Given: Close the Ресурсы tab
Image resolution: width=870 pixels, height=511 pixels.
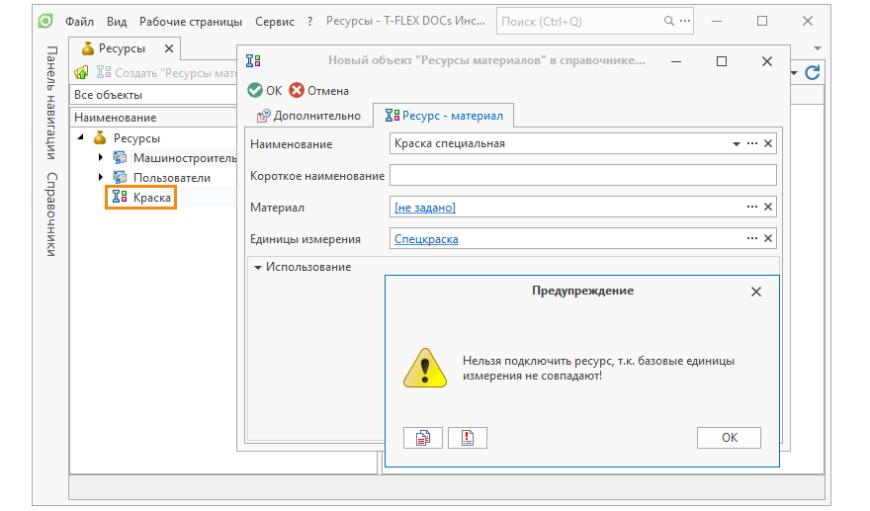Looking at the screenshot, I should 169,49.
